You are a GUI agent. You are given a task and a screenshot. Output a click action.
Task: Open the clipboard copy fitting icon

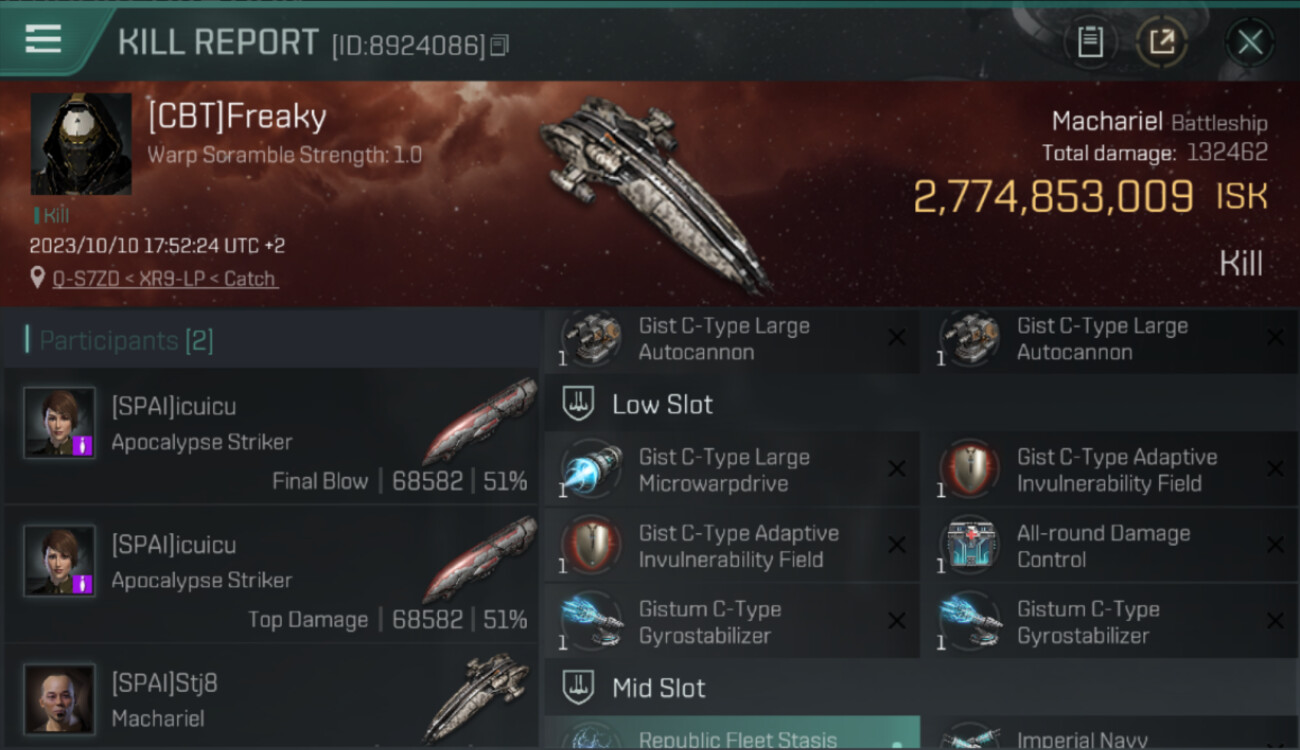click(1090, 42)
